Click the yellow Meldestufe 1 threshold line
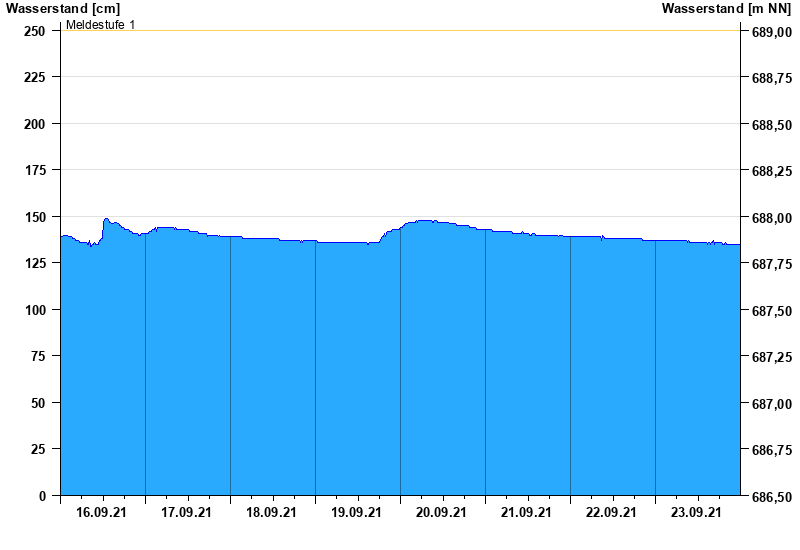The height and width of the screenshot is (550, 800). 400,31
